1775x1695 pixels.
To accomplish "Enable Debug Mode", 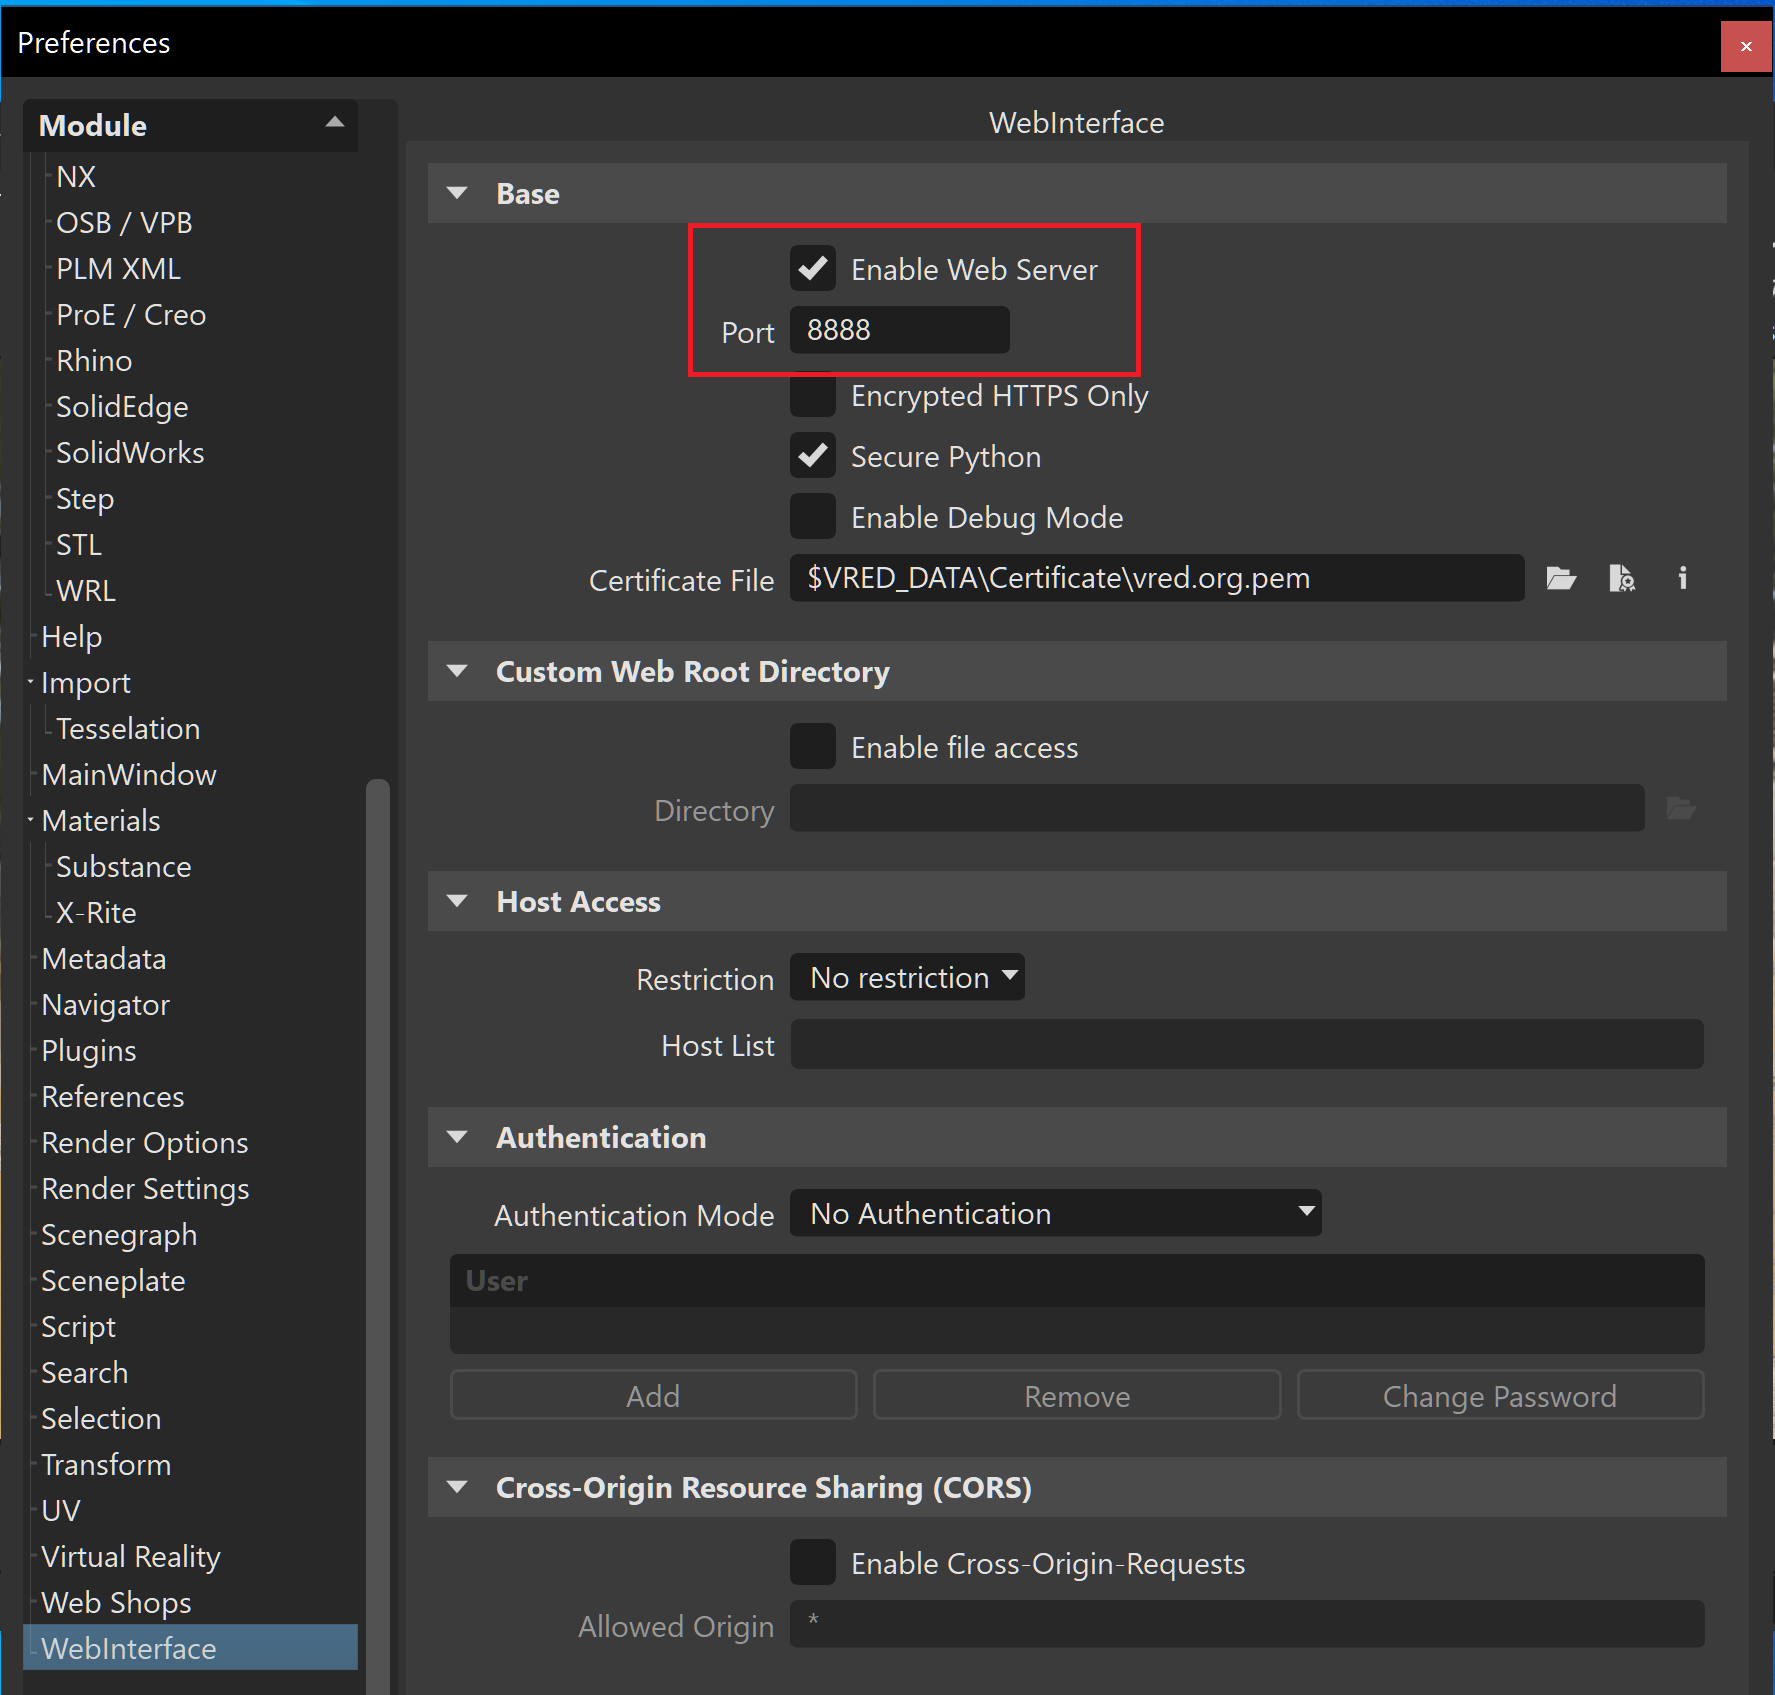I will click(x=813, y=516).
